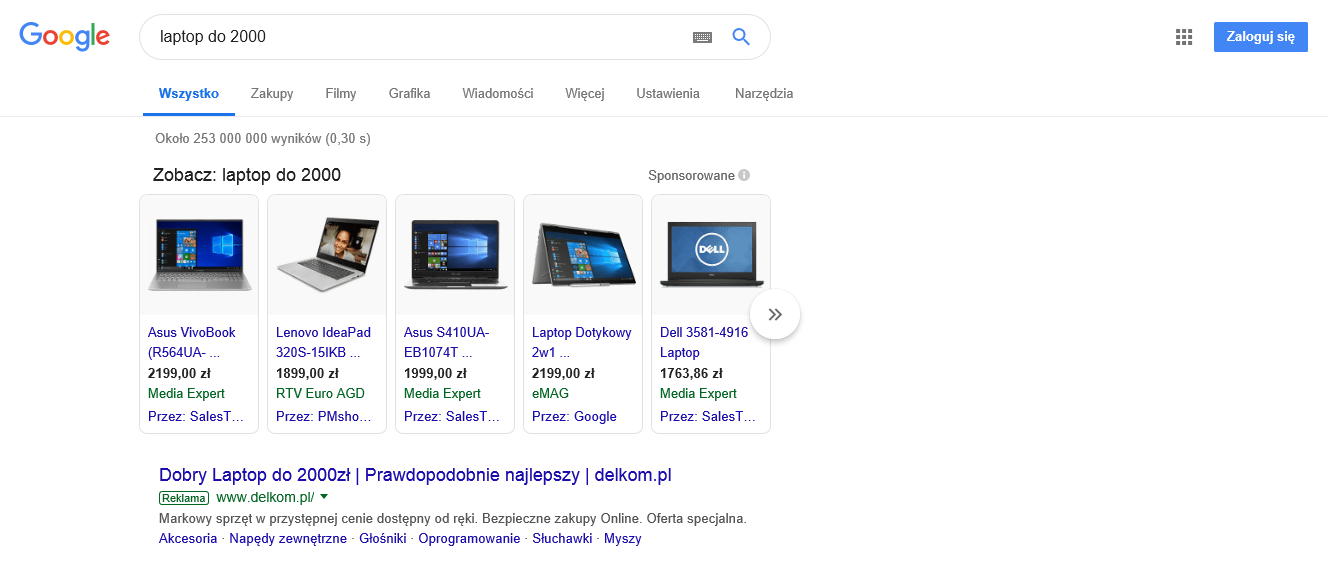Click the magnifying glass search icon
This screenshot has width=1328, height=567.
(741, 37)
